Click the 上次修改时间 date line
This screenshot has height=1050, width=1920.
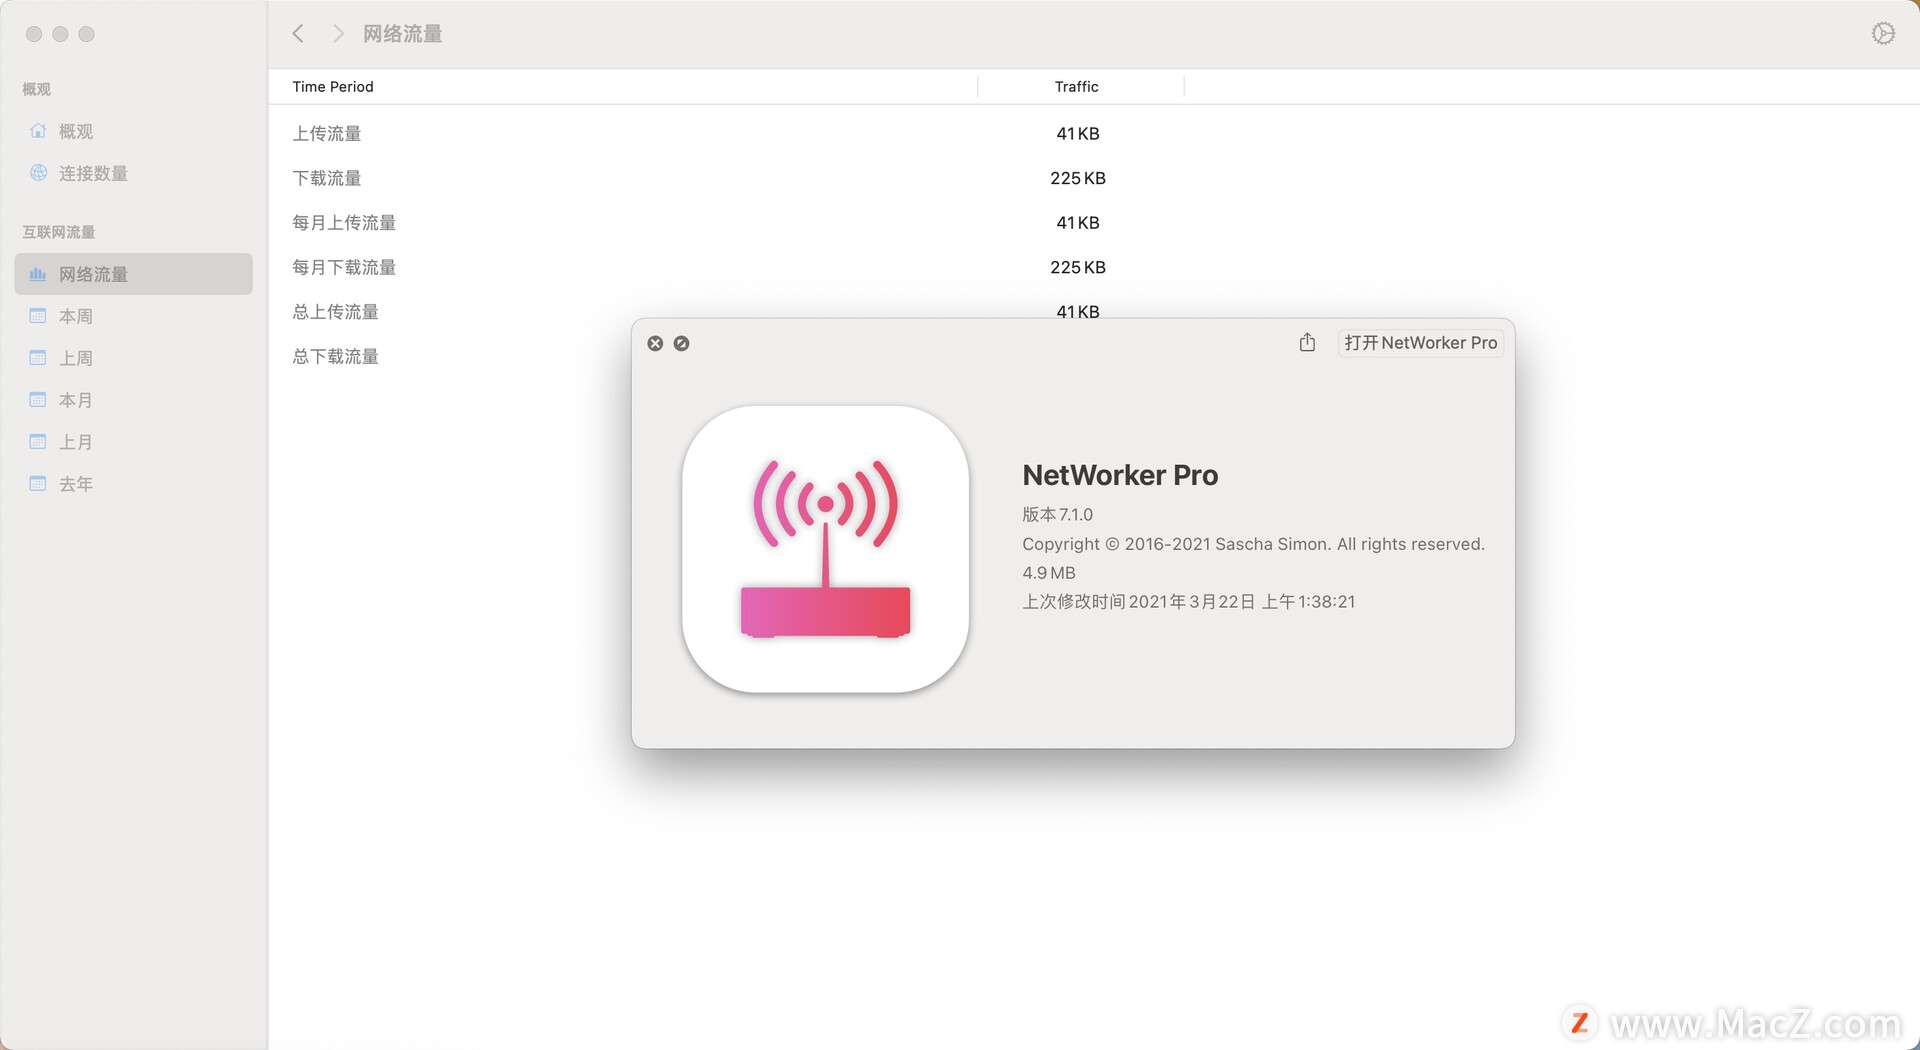click(x=1188, y=602)
